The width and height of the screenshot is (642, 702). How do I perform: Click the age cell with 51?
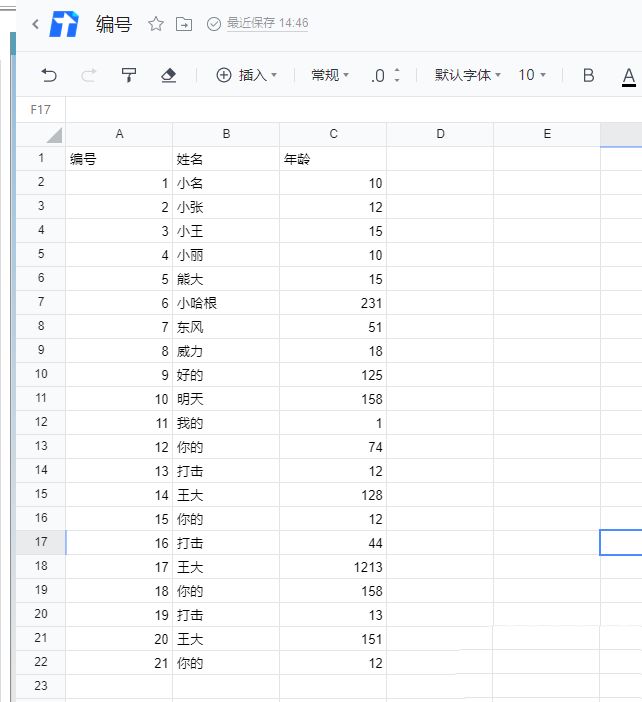tap(333, 327)
